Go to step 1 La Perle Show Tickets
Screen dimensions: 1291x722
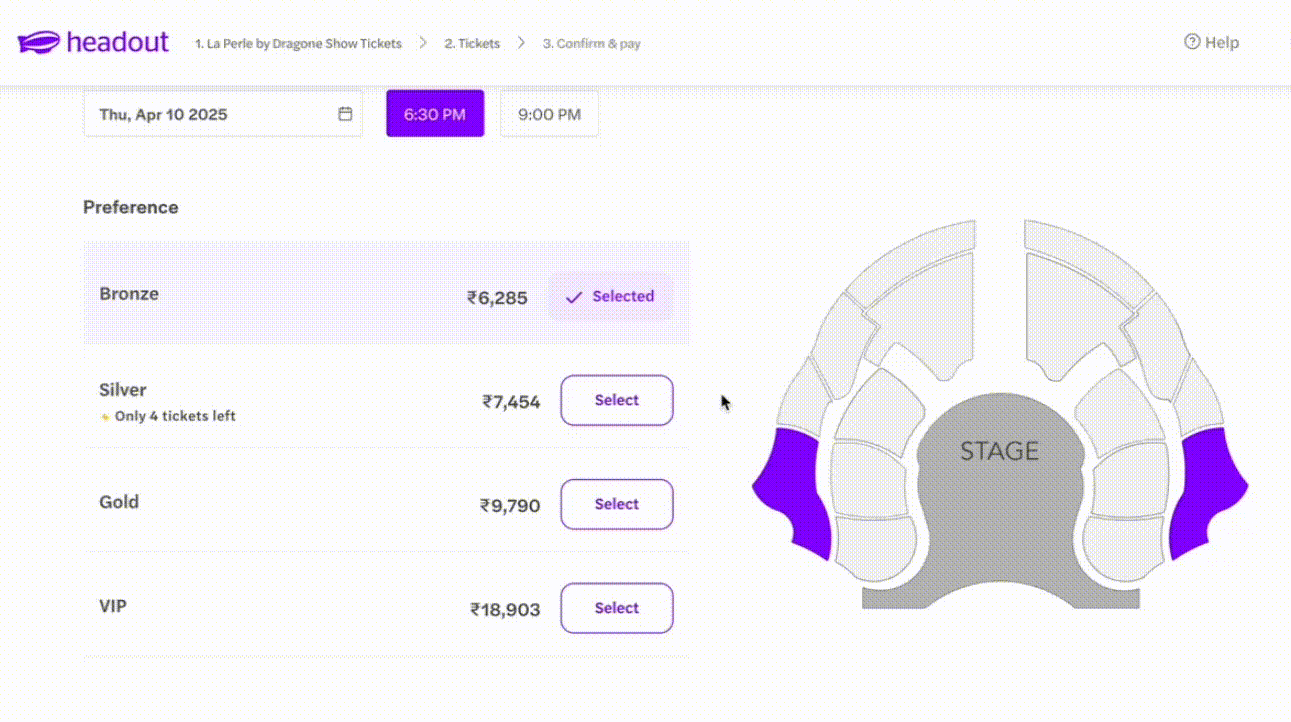pyautogui.click(x=298, y=44)
